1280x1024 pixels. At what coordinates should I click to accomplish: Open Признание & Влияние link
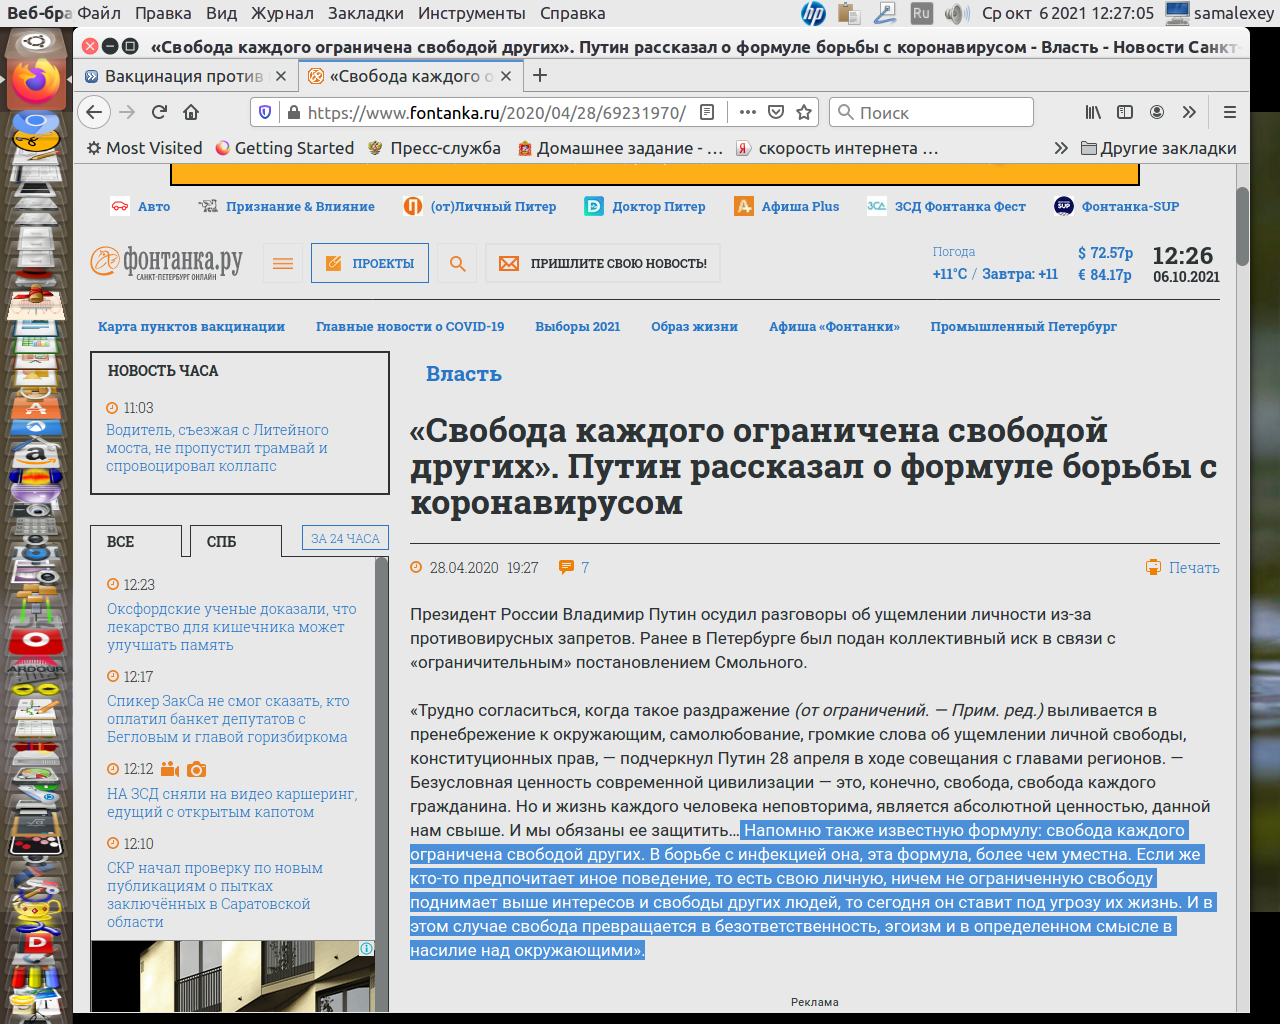287,206
